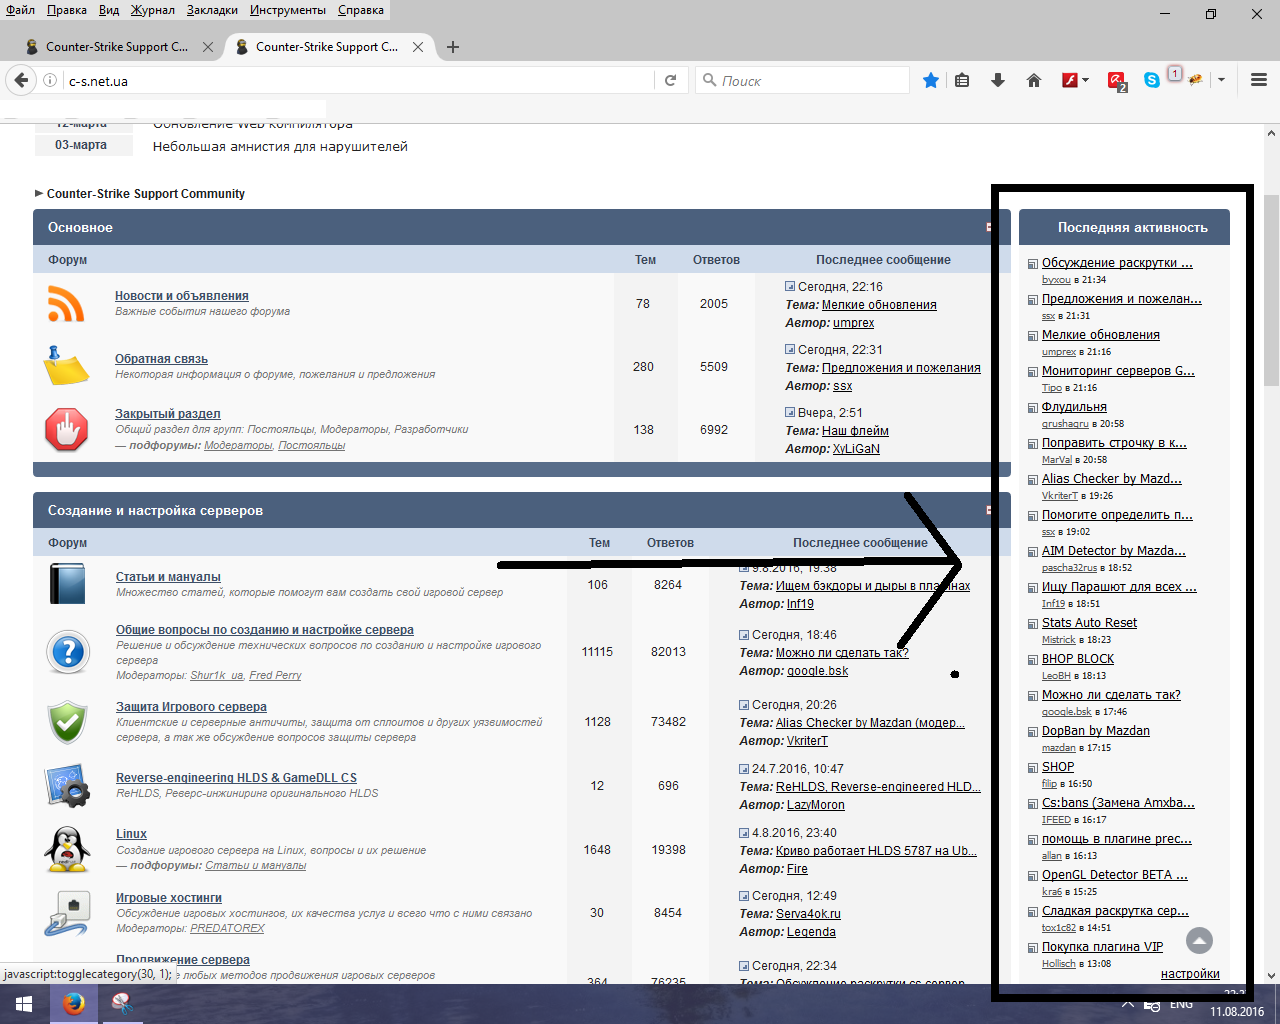Go to last post icon beside Вчера, 2:51
This screenshot has height=1024, width=1280.
coord(790,413)
